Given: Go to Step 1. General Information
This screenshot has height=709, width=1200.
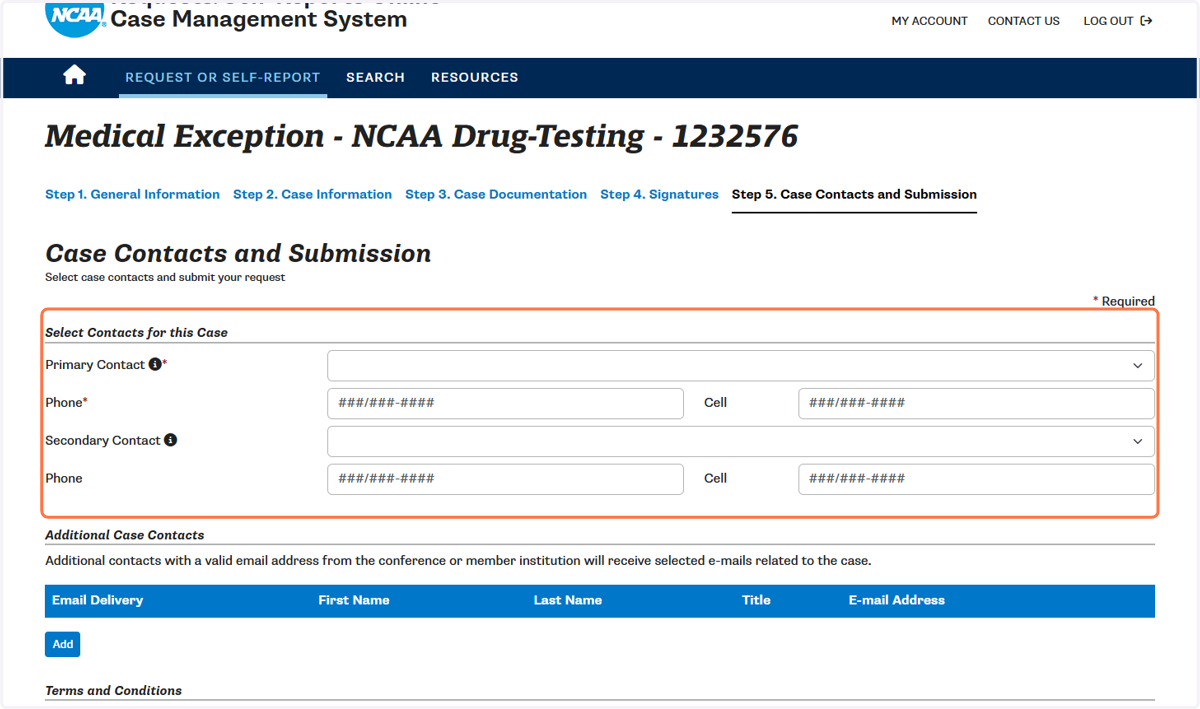Looking at the screenshot, I should tap(132, 194).
